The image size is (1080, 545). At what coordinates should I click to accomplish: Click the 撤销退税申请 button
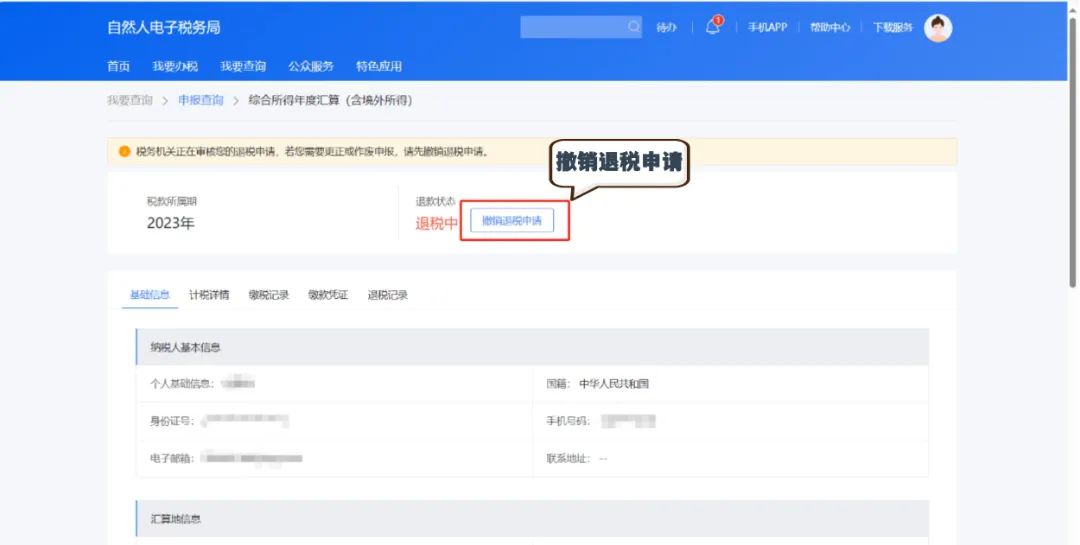click(511, 221)
